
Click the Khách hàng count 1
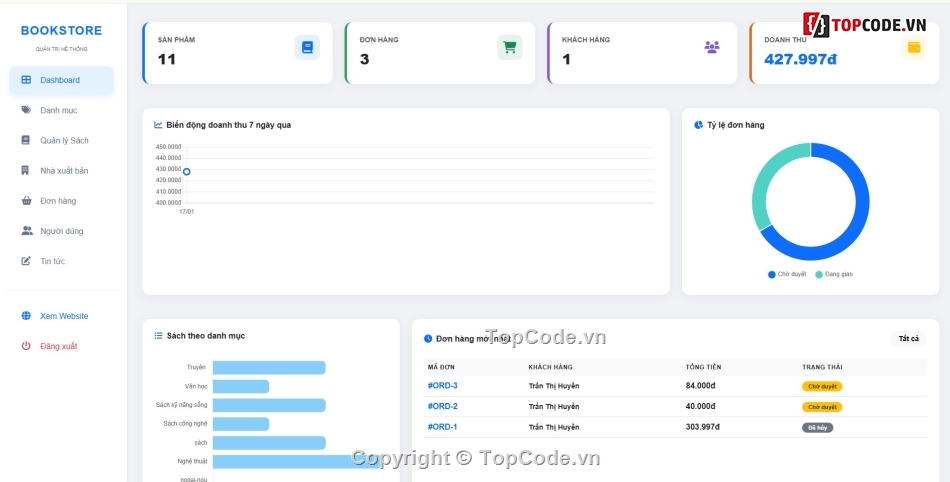click(566, 59)
